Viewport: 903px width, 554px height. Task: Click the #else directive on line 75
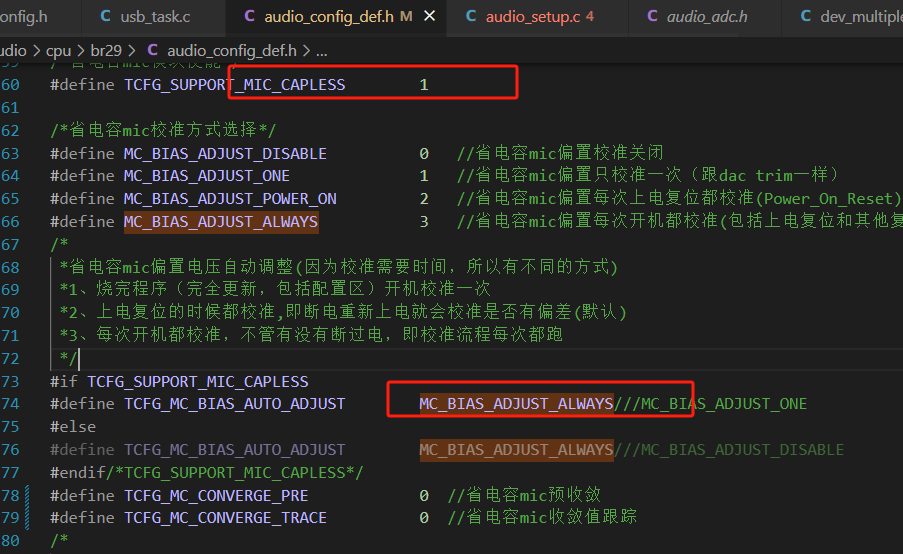[73, 427]
